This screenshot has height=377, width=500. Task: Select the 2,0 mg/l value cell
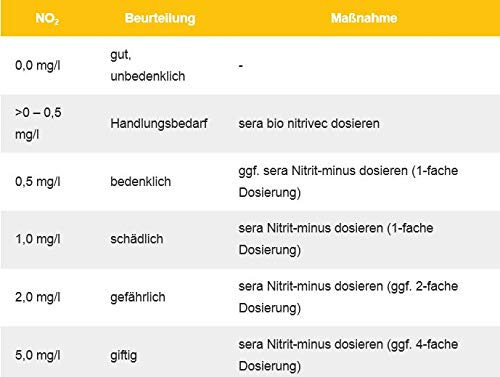pyautogui.click(x=38, y=297)
